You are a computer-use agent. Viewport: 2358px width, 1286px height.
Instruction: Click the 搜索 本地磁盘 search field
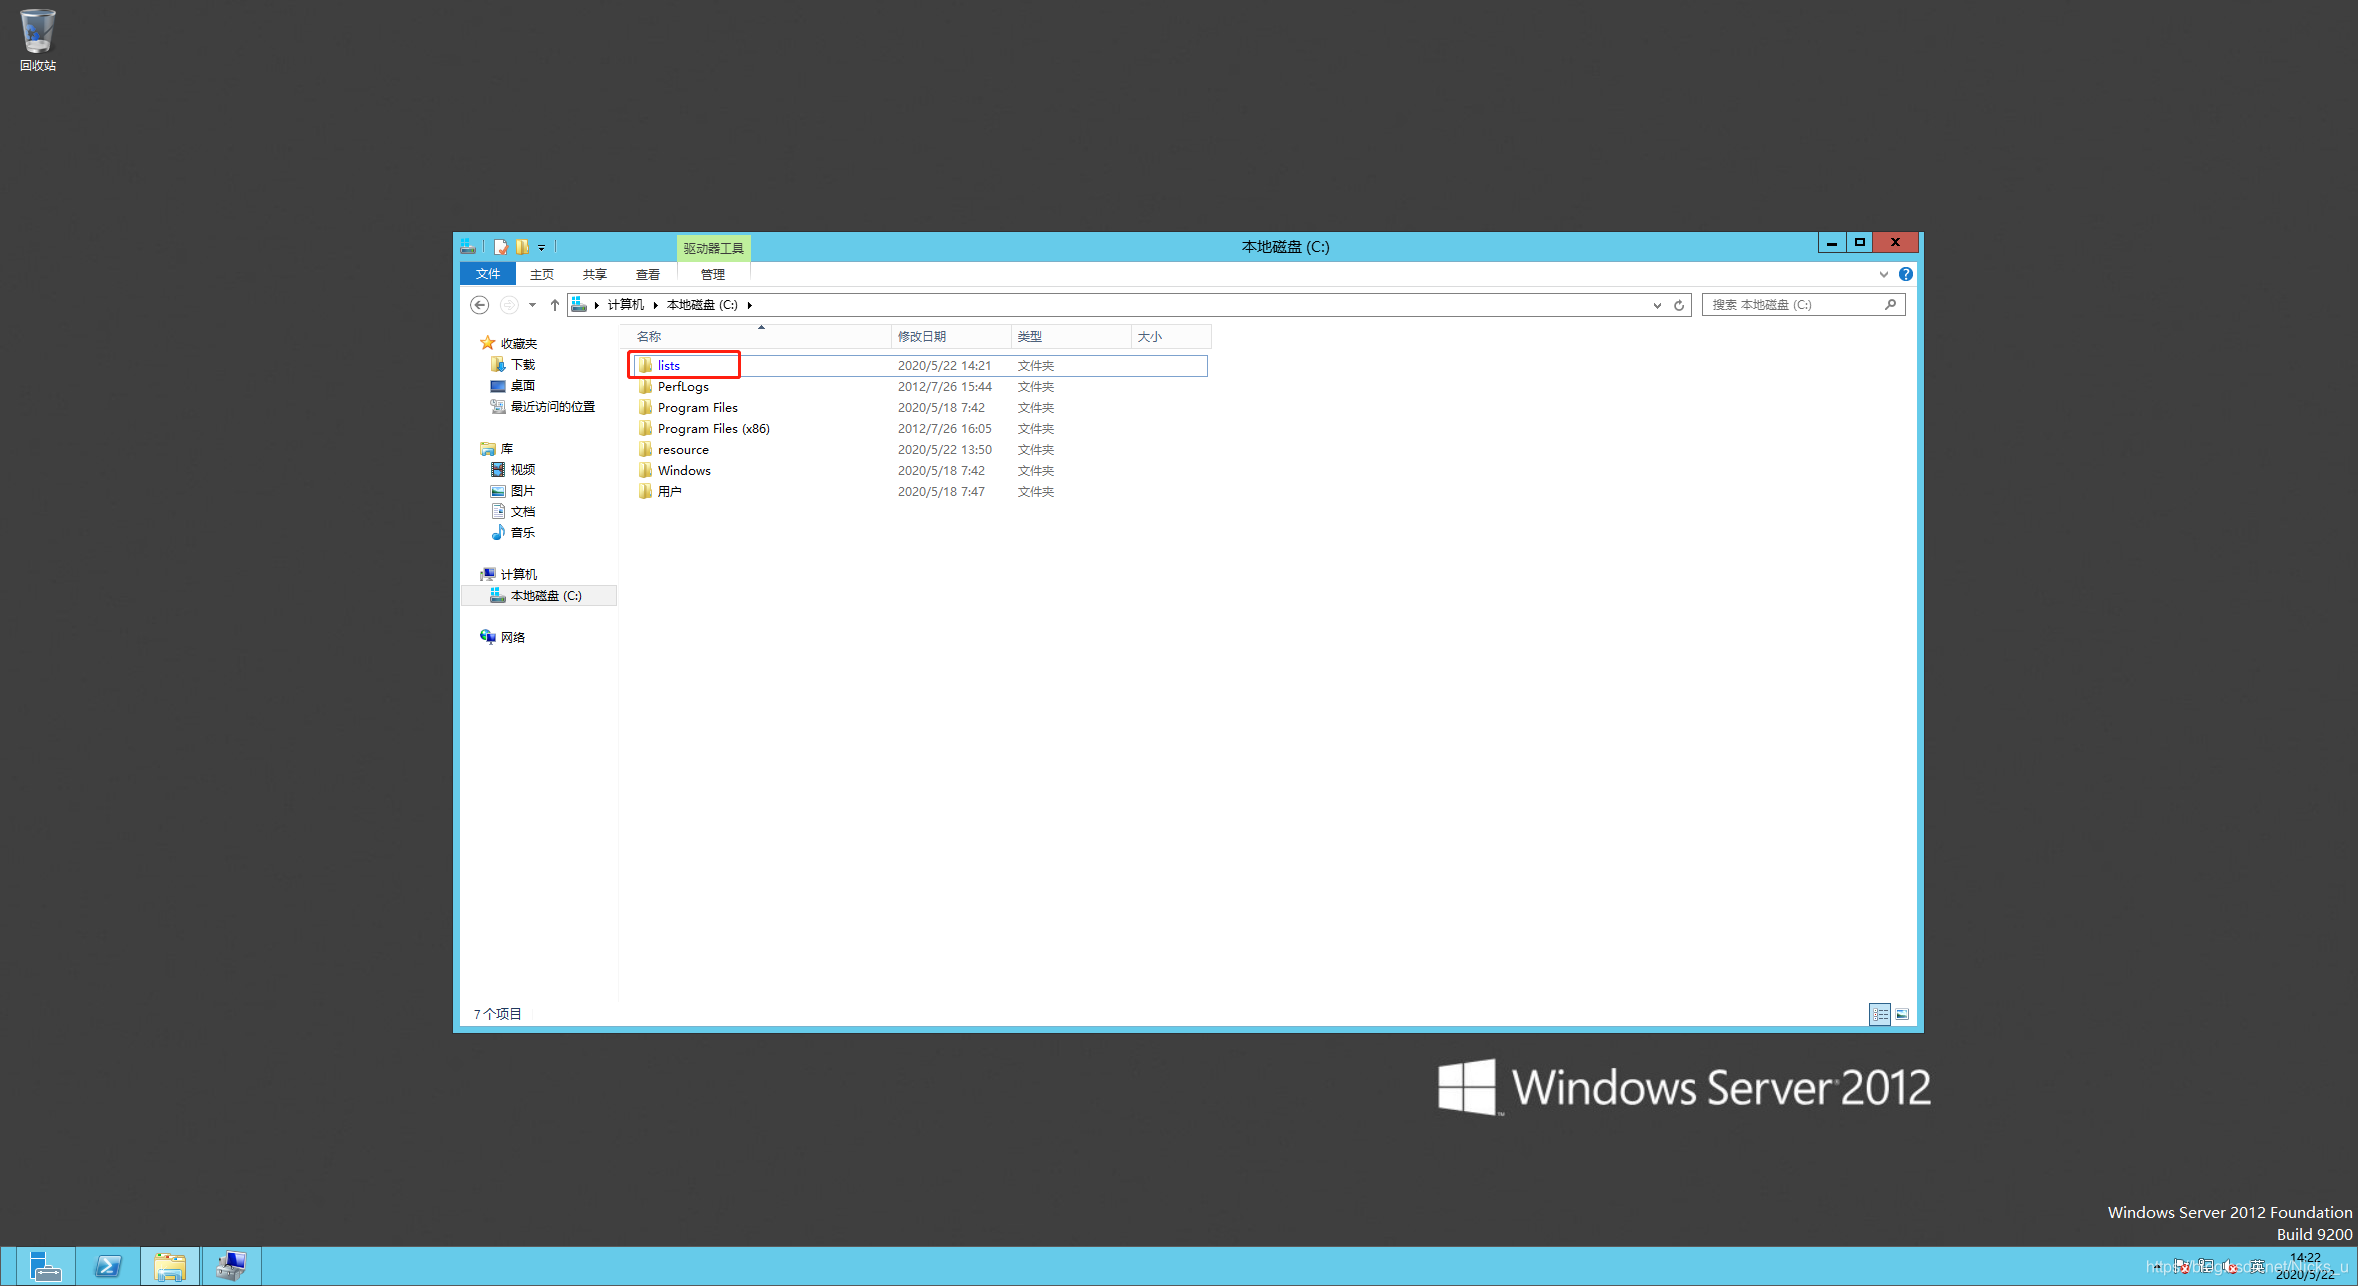(1790, 305)
